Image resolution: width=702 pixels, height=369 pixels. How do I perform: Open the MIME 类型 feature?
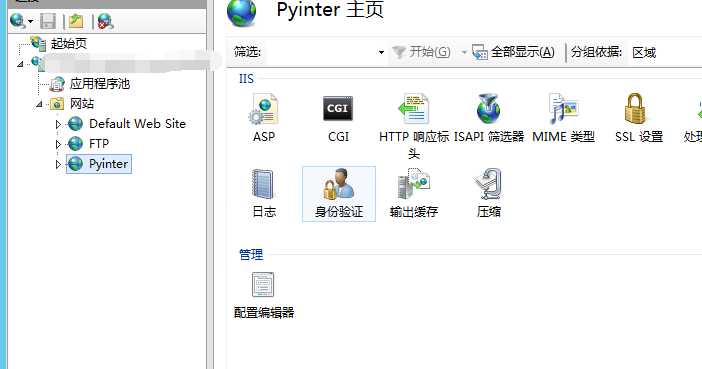[x=563, y=109]
